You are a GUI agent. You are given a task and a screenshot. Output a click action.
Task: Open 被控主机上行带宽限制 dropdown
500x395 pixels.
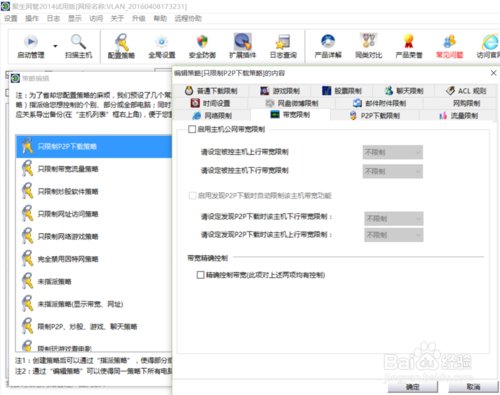point(393,152)
